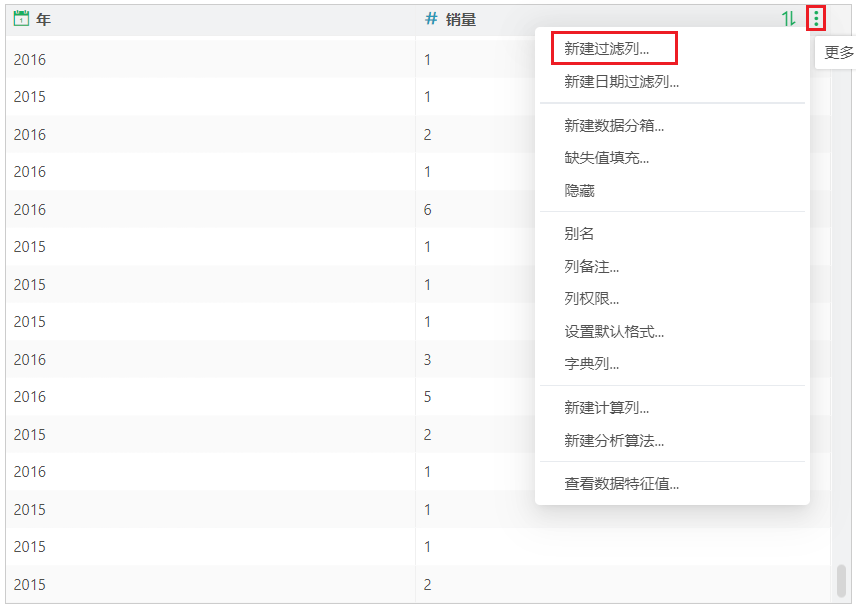Click the green sort arrows icon

pos(789,18)
